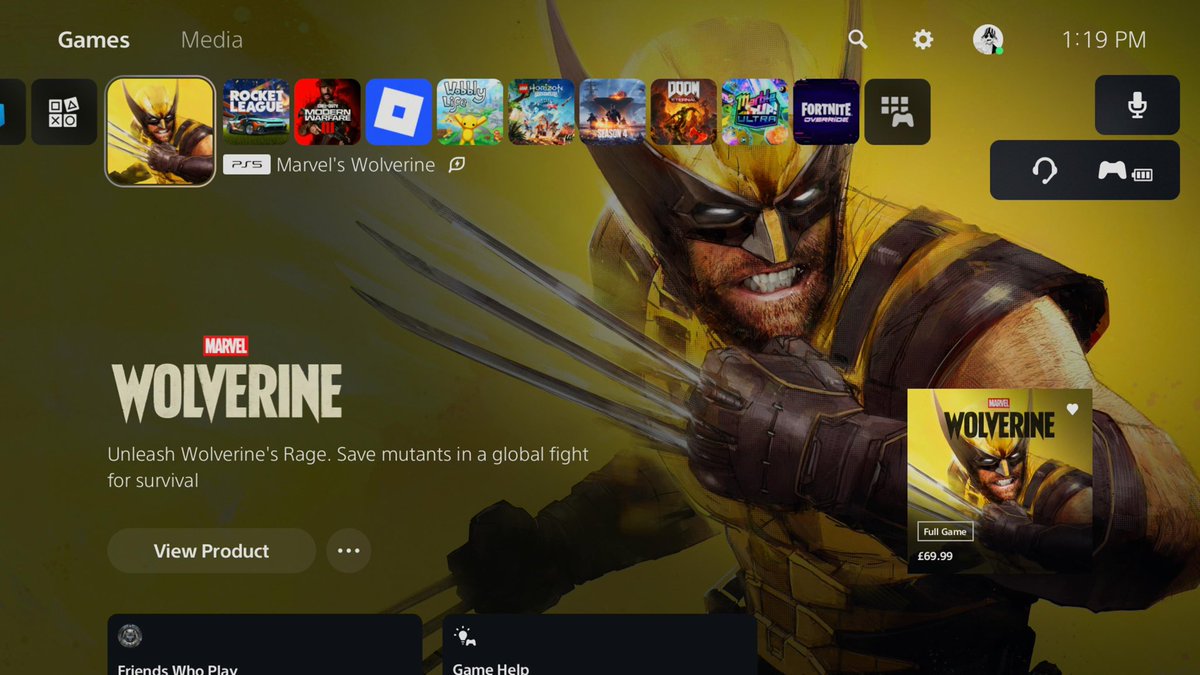
Task: Add Wolverine to wishlist with heart icon
Action: pos(1072,409)
